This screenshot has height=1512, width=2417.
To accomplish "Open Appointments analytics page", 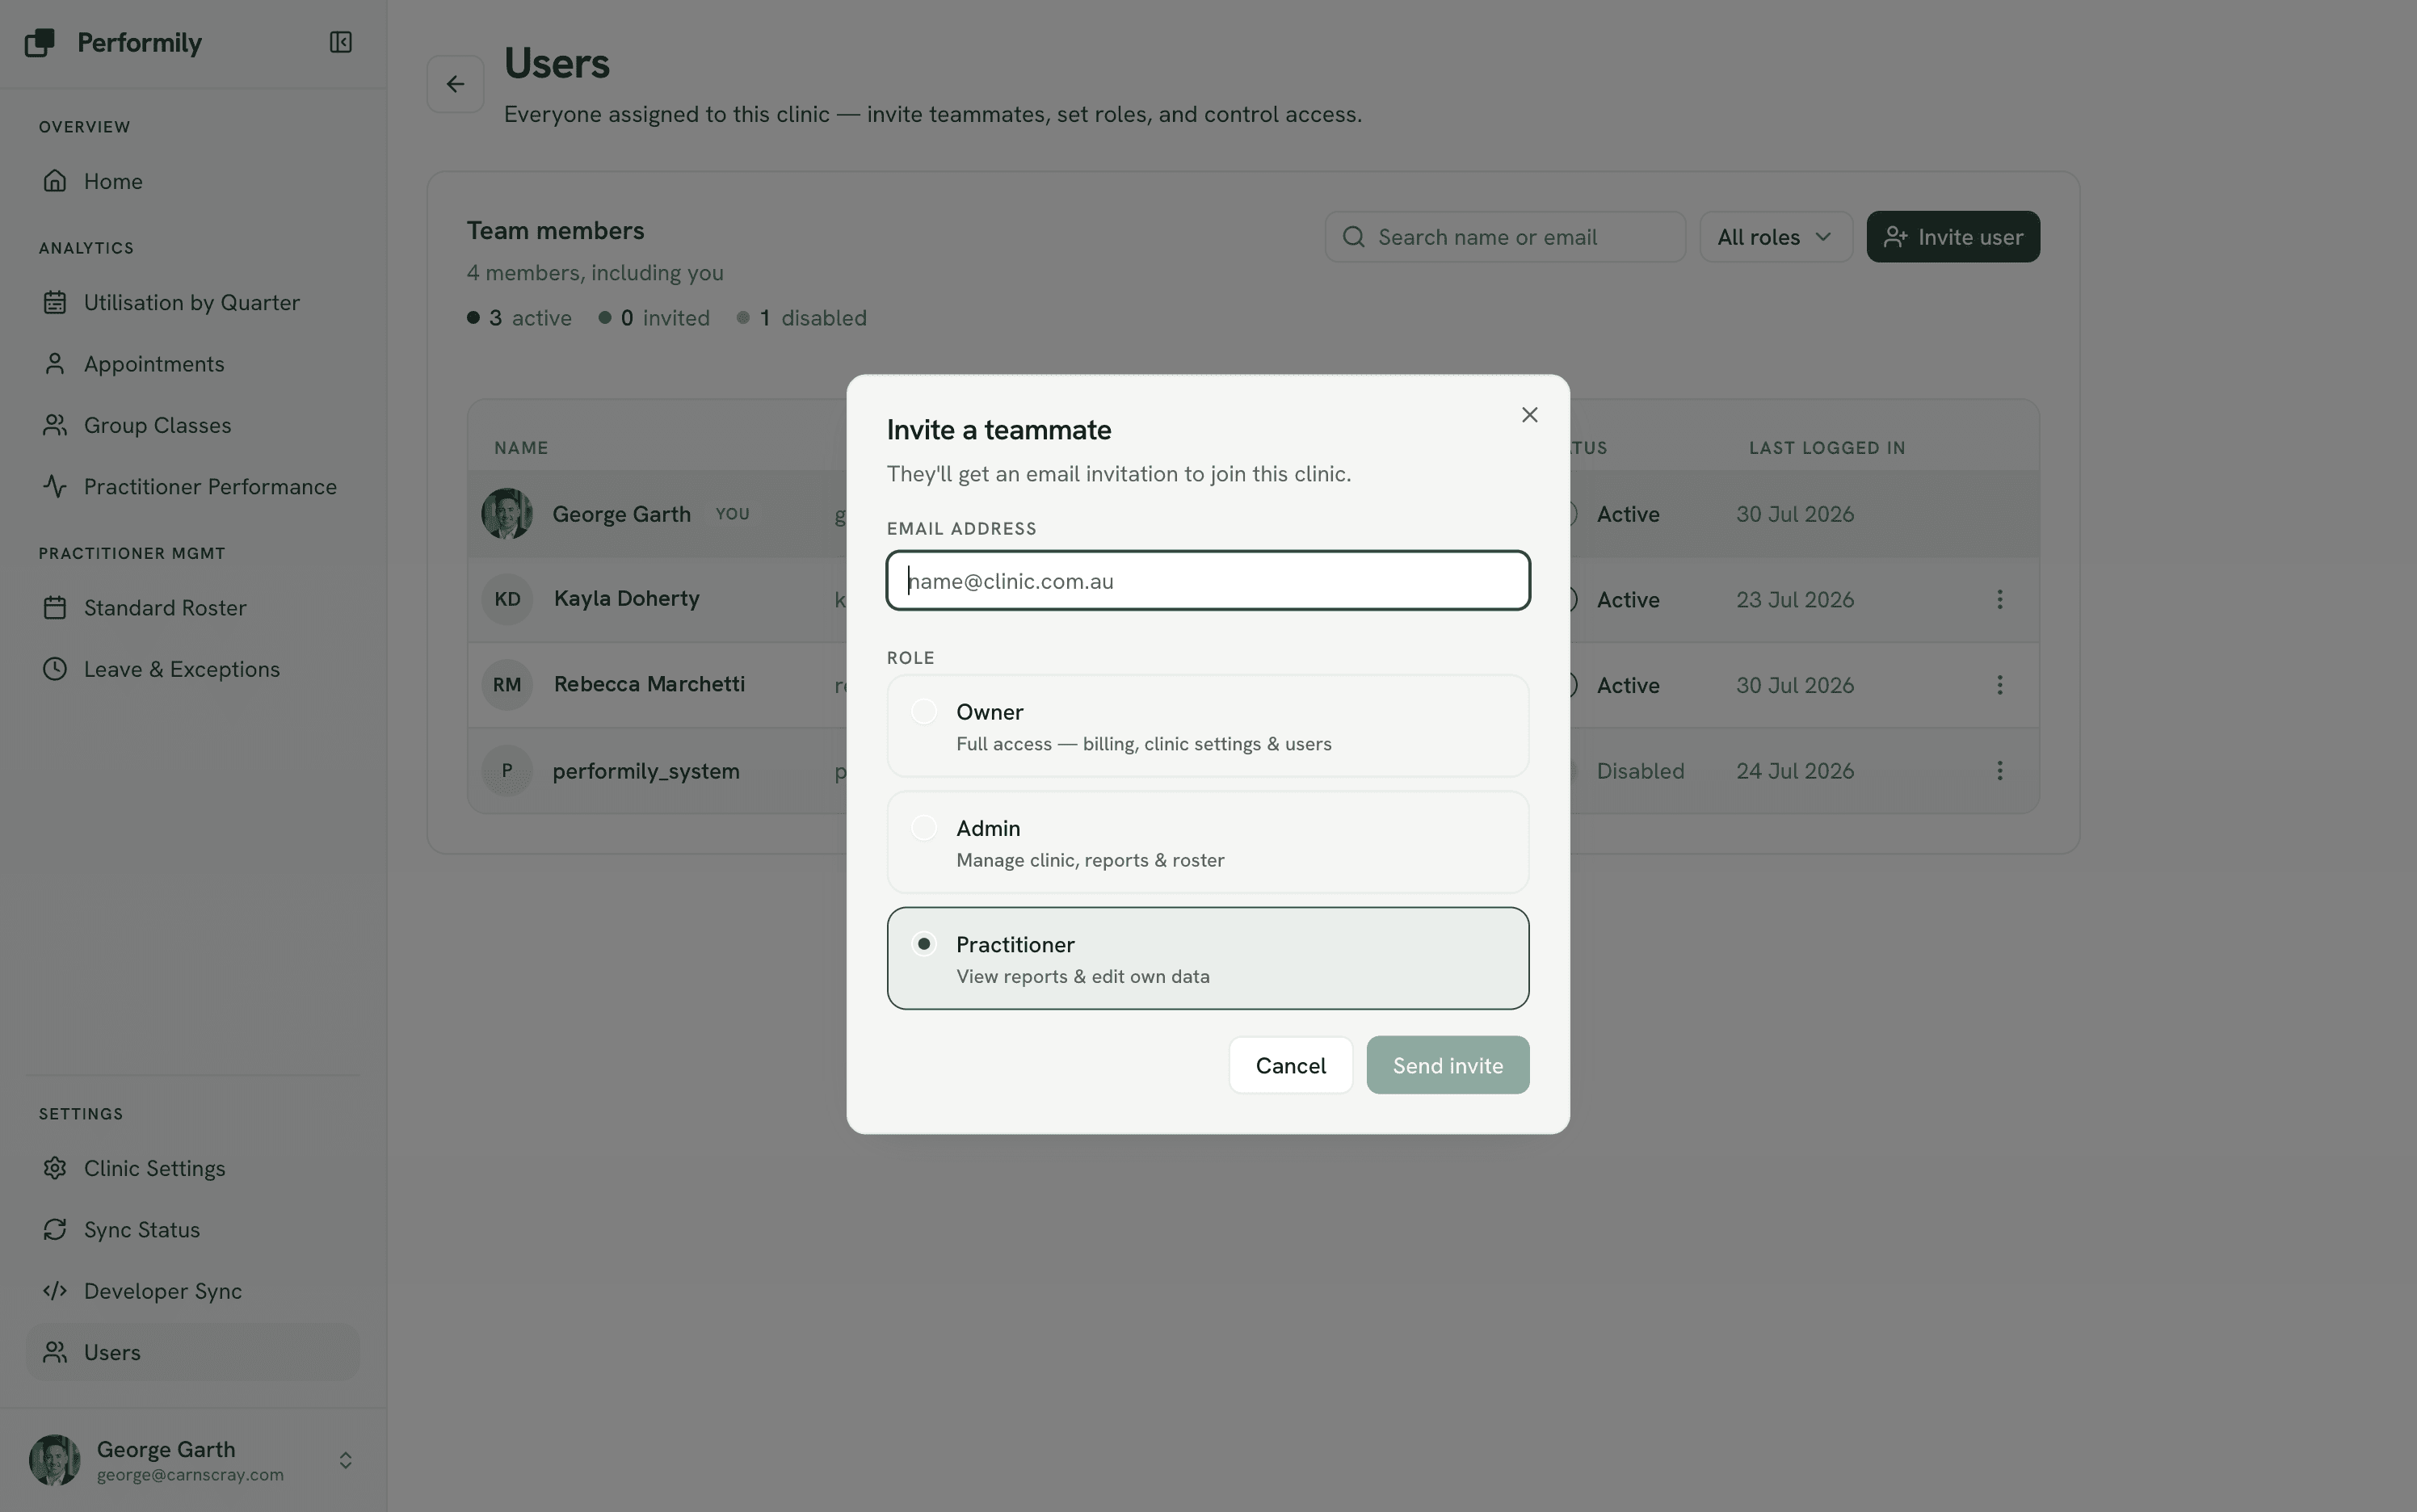I will pos(193,364).
